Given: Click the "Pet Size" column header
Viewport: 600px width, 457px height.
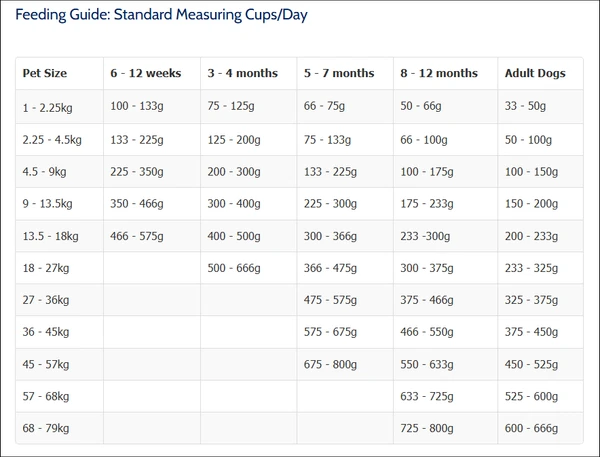Looking at the screenshot, I should [x=43, y=73].
